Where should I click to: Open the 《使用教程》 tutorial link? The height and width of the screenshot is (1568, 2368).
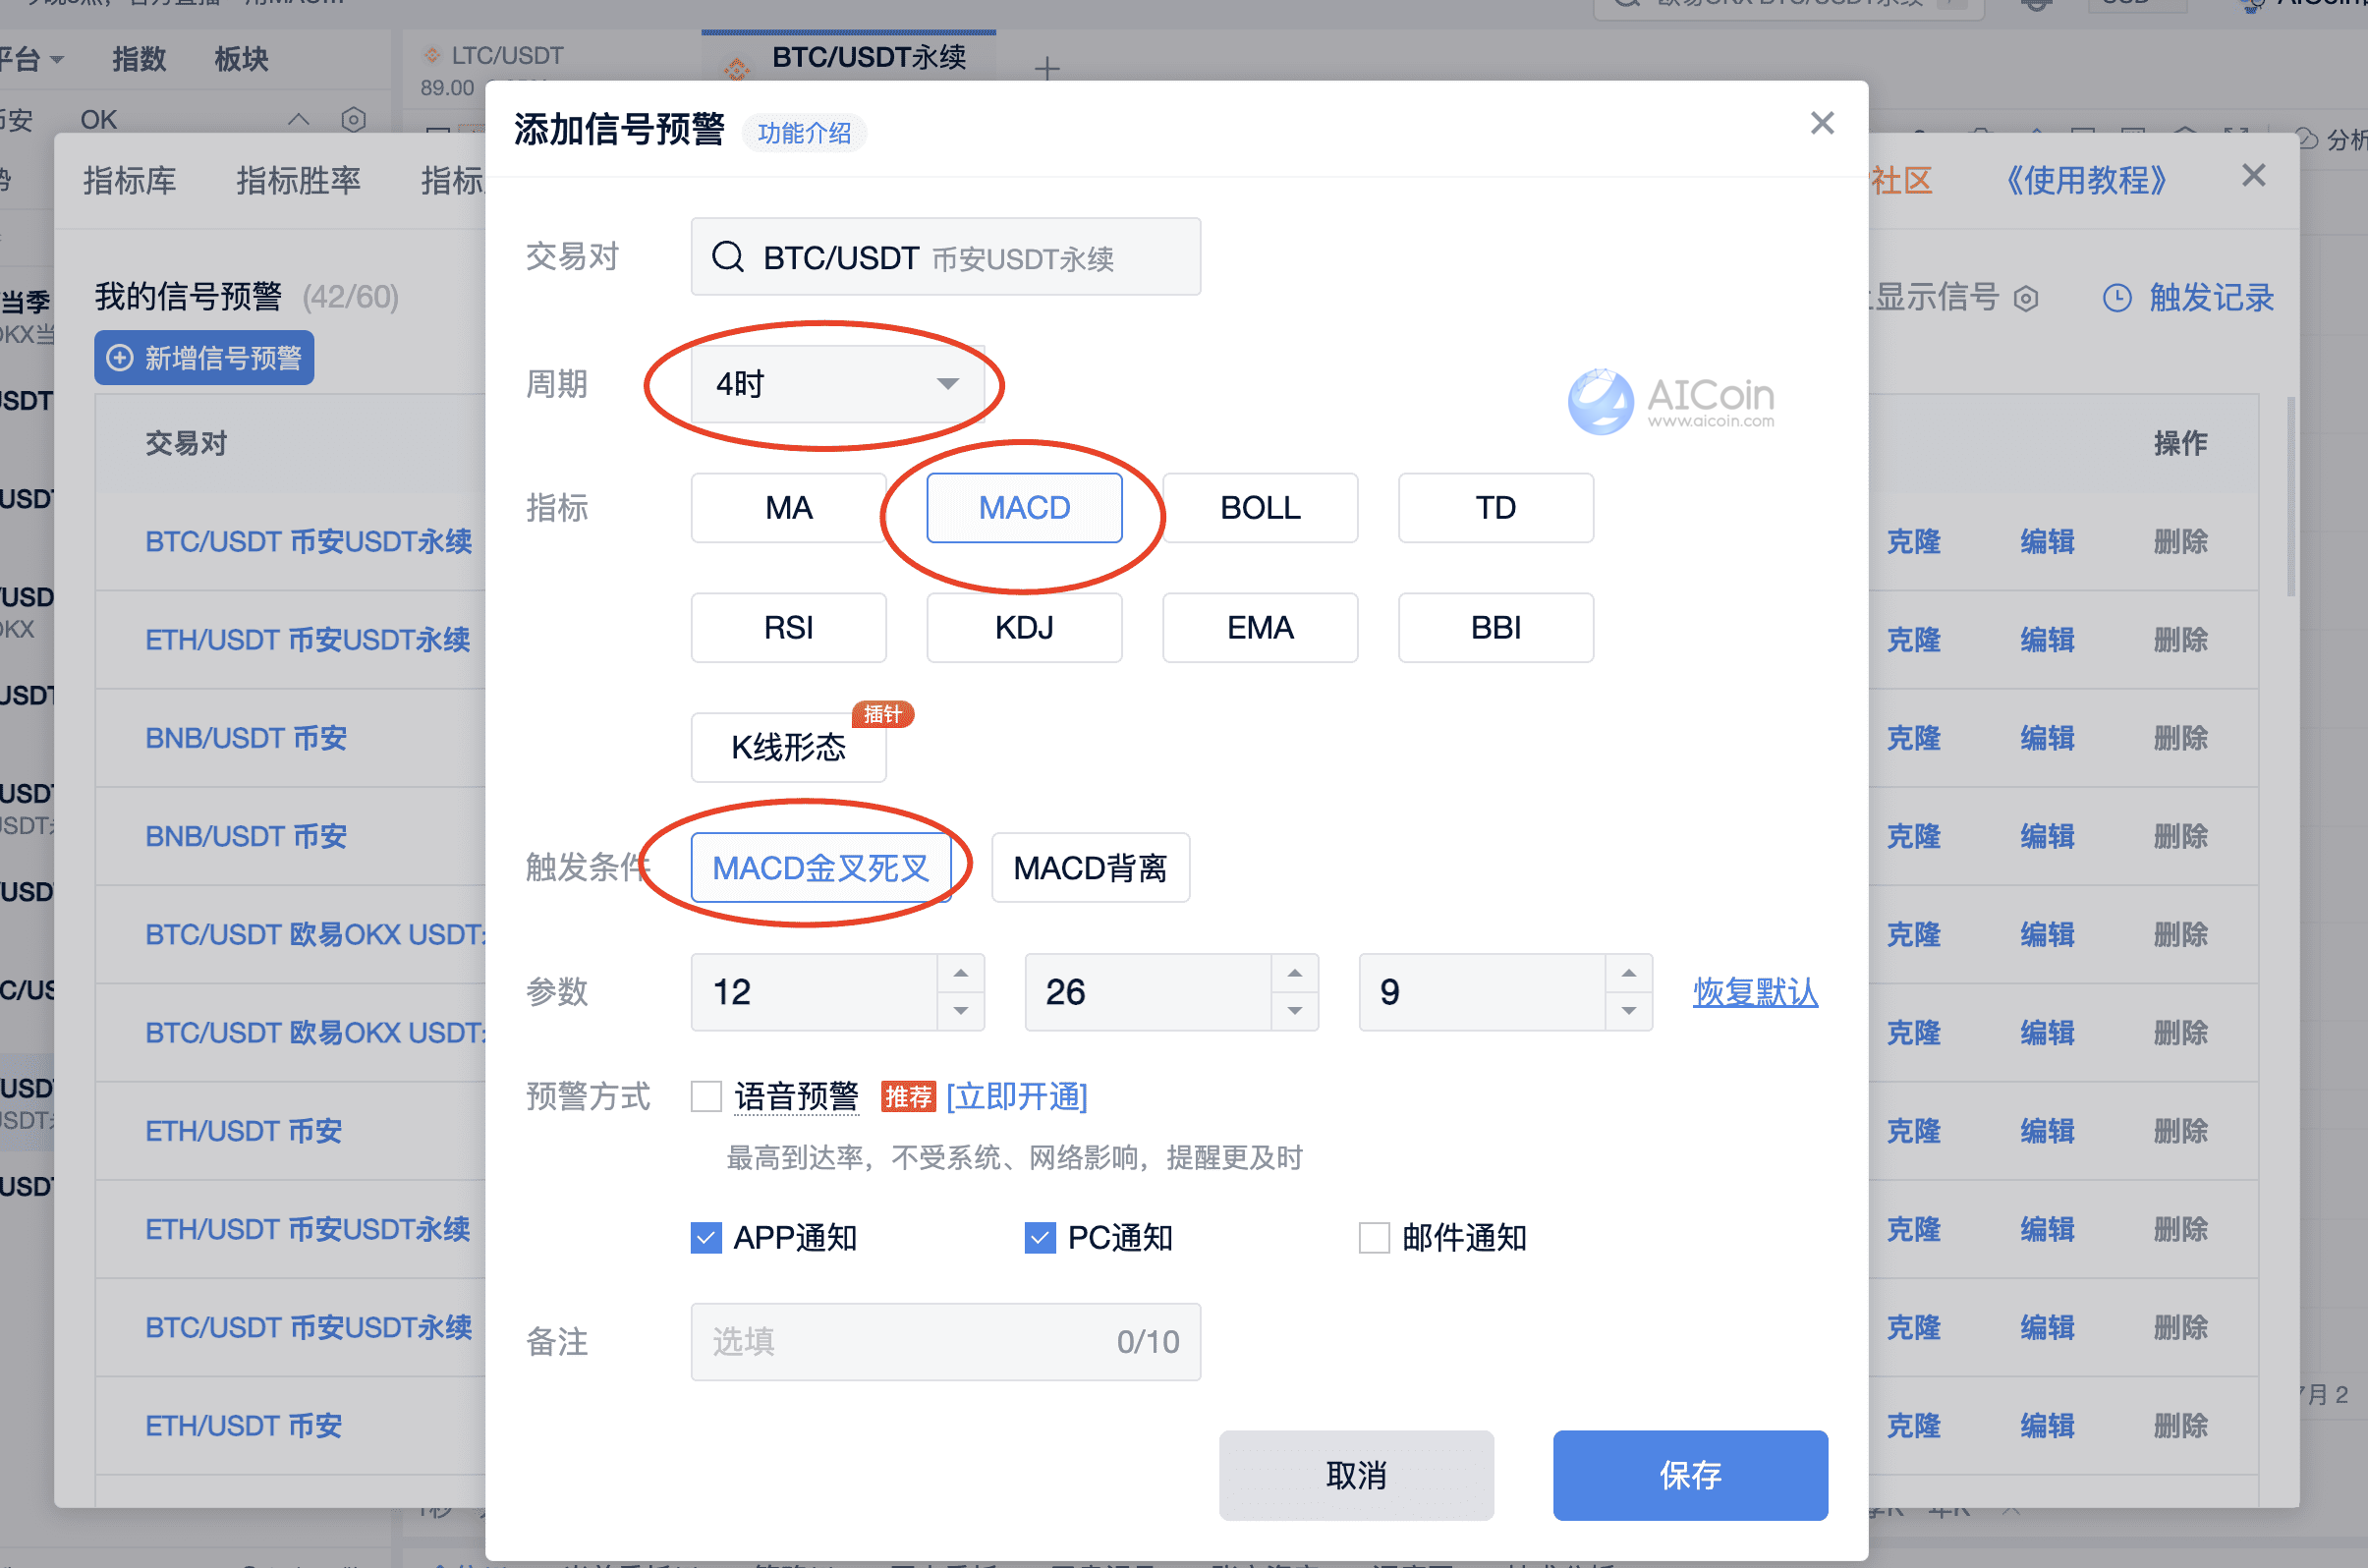click(2087, 181)
